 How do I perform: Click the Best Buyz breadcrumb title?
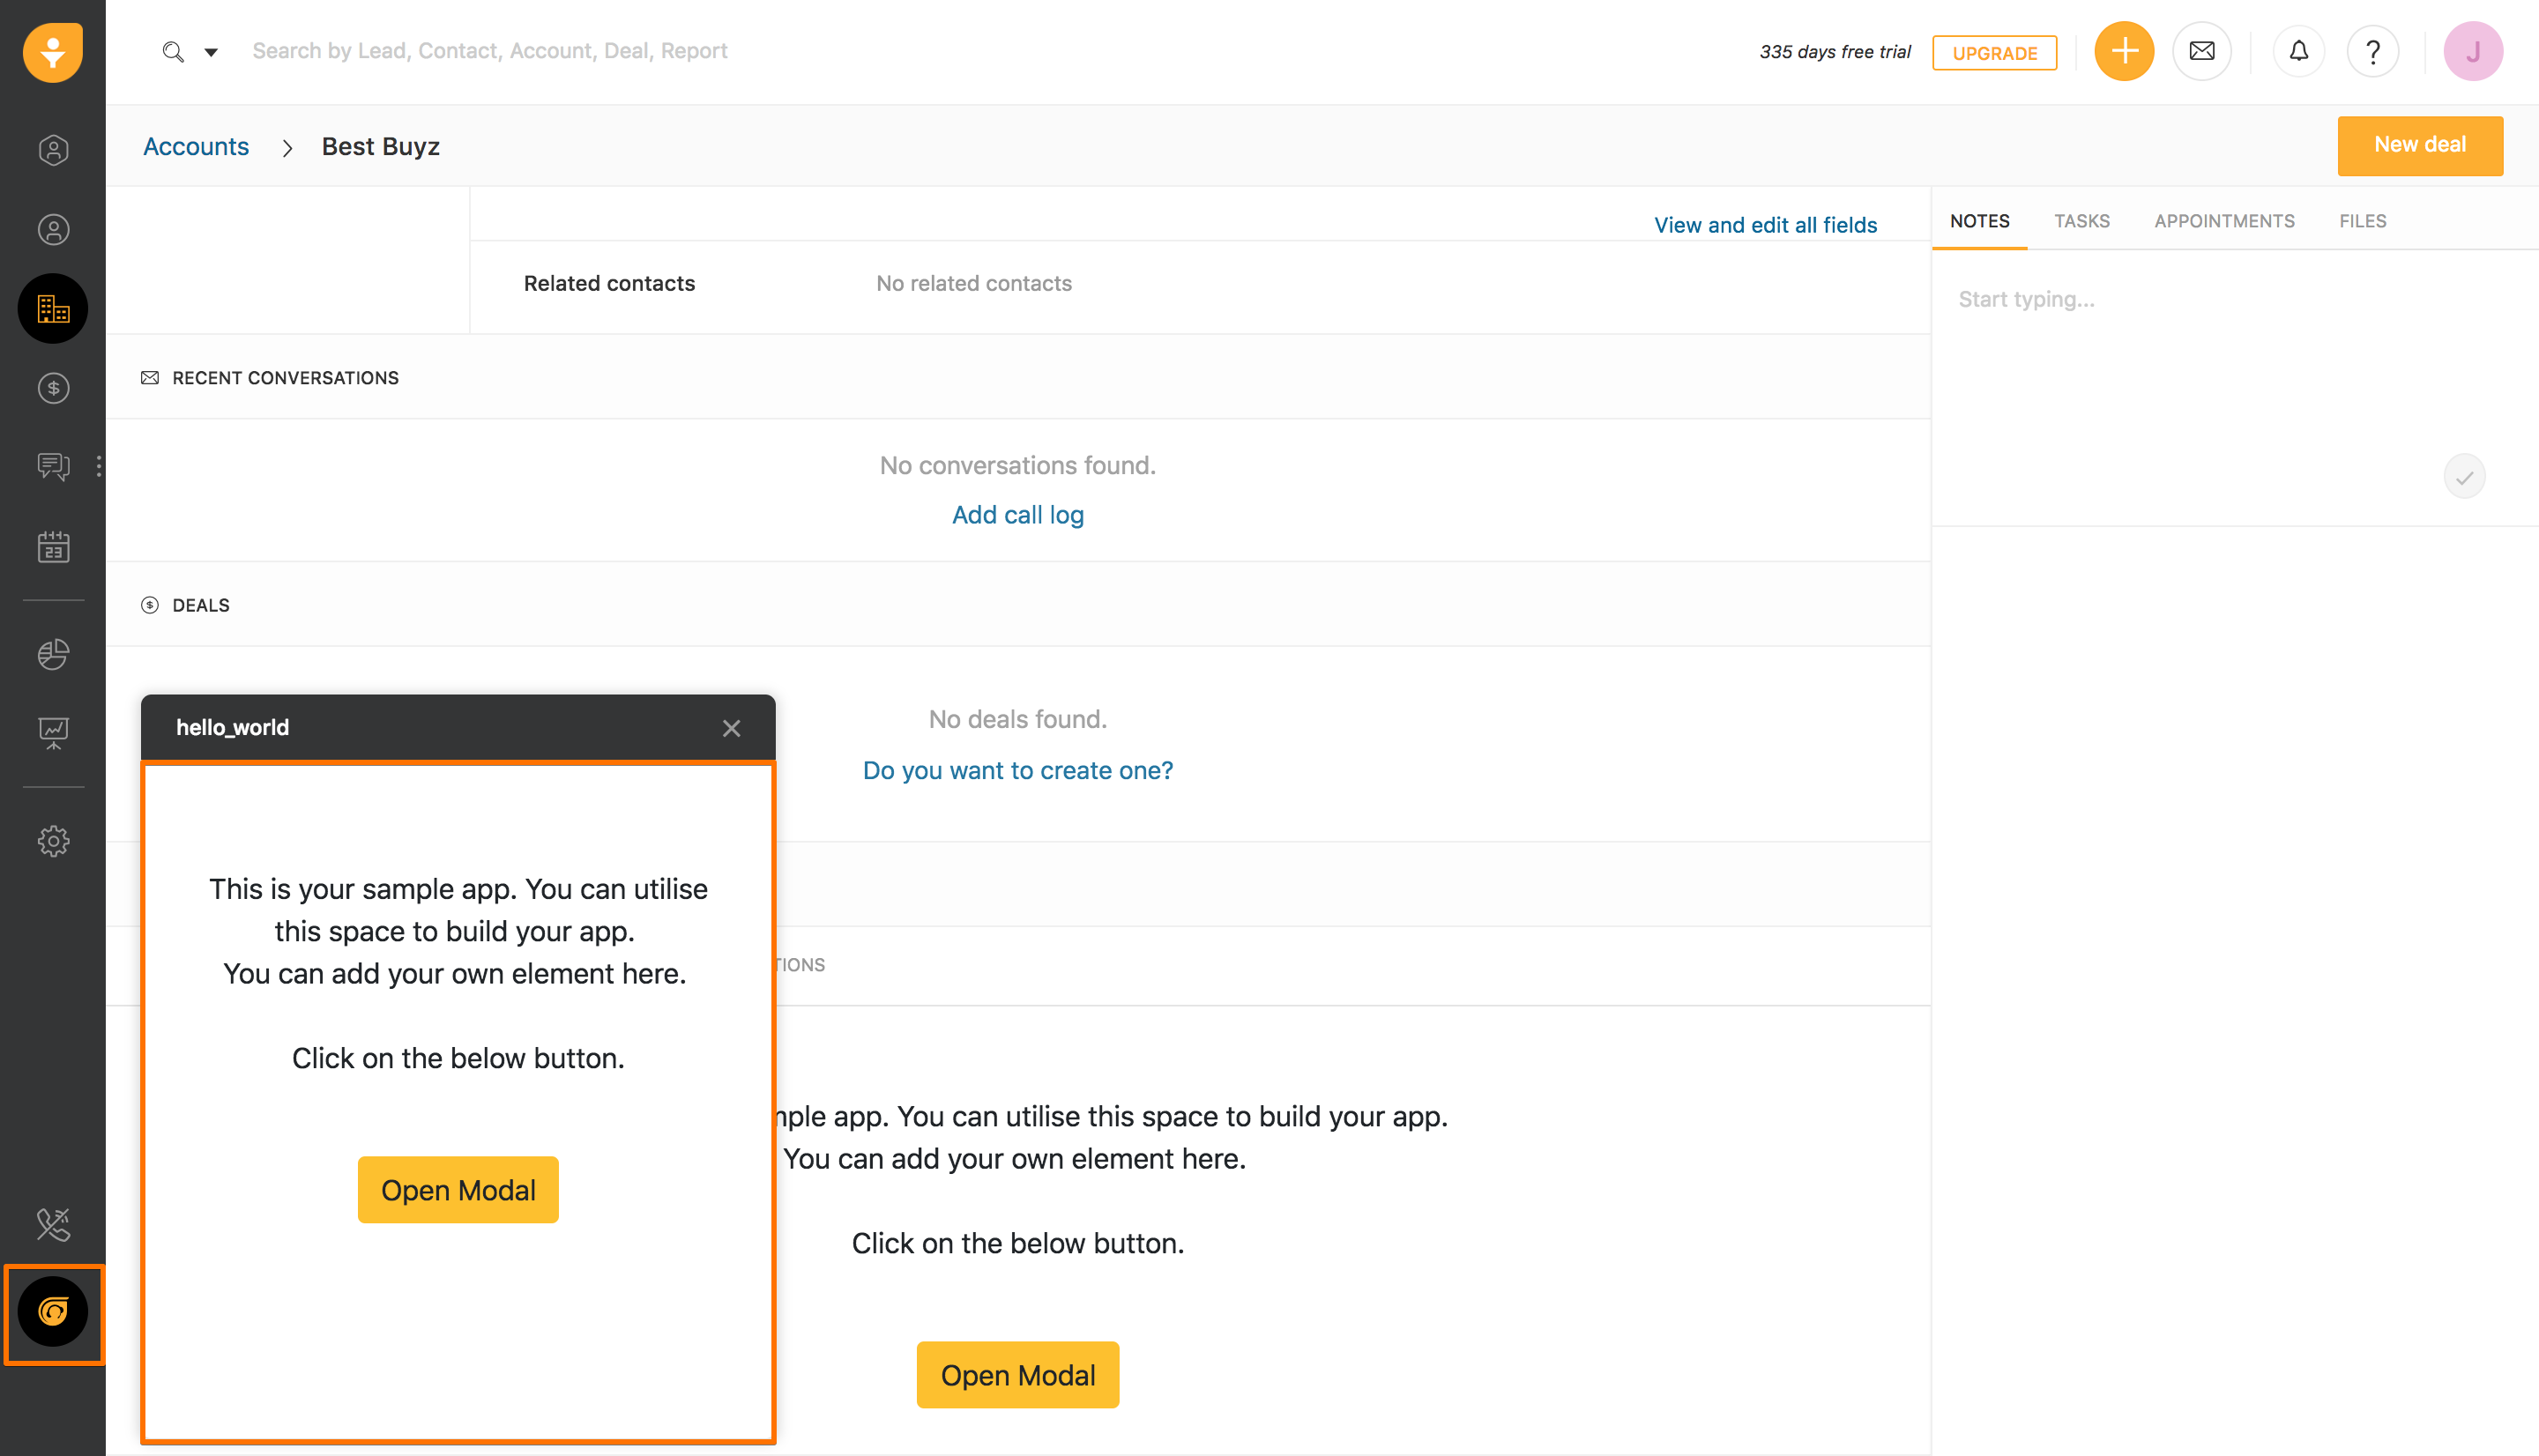pos(380,146)
